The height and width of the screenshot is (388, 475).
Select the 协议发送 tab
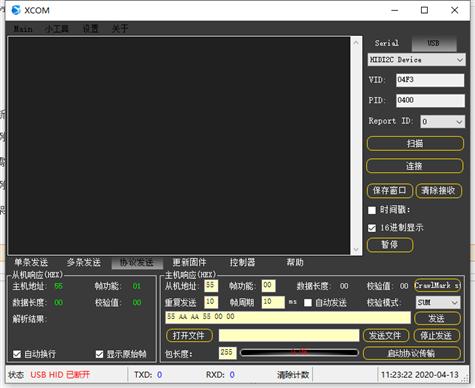click(x=137, y=263)
